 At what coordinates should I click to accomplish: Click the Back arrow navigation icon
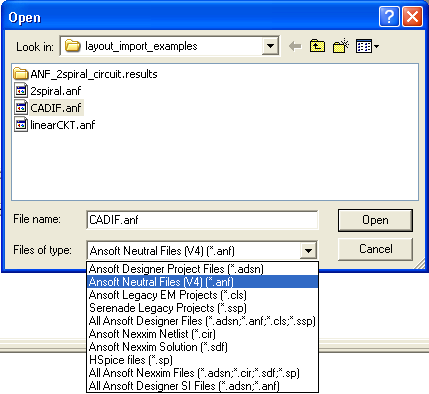[x=295, y=46]
